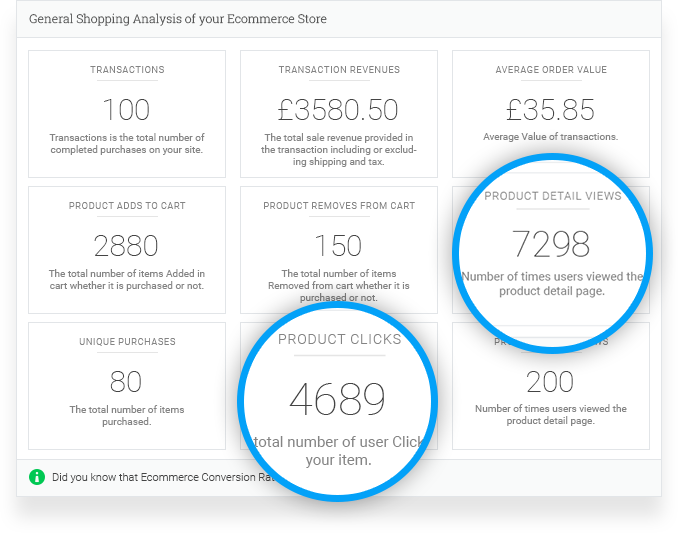Select the Product Removes From Cart card
This screenshot has width=678, height=533.
(339, 250)
